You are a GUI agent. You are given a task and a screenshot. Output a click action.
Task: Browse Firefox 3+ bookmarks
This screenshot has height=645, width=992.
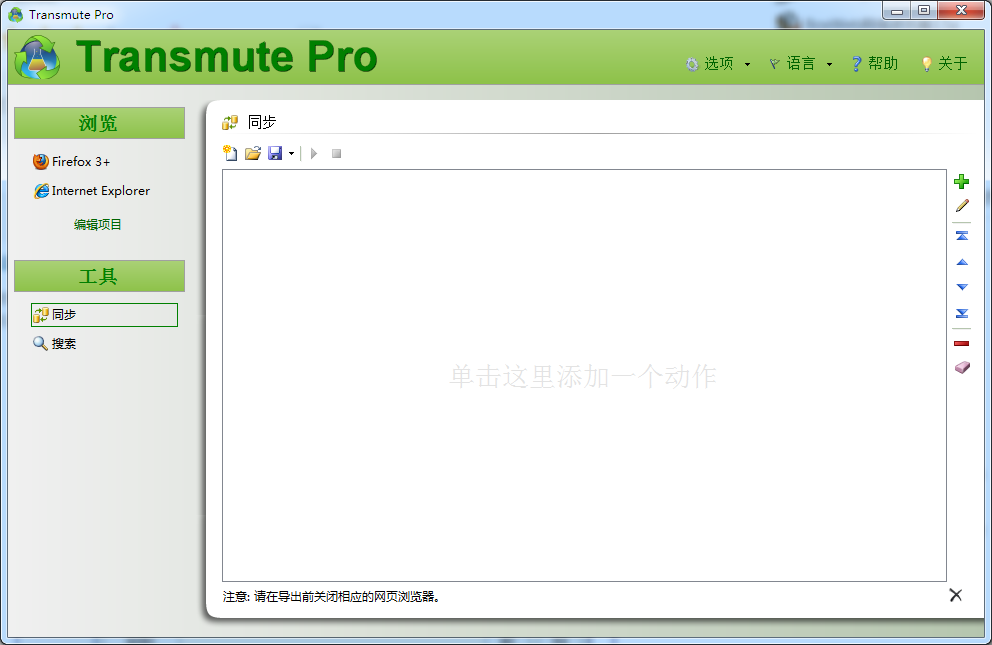pos(81,162)
